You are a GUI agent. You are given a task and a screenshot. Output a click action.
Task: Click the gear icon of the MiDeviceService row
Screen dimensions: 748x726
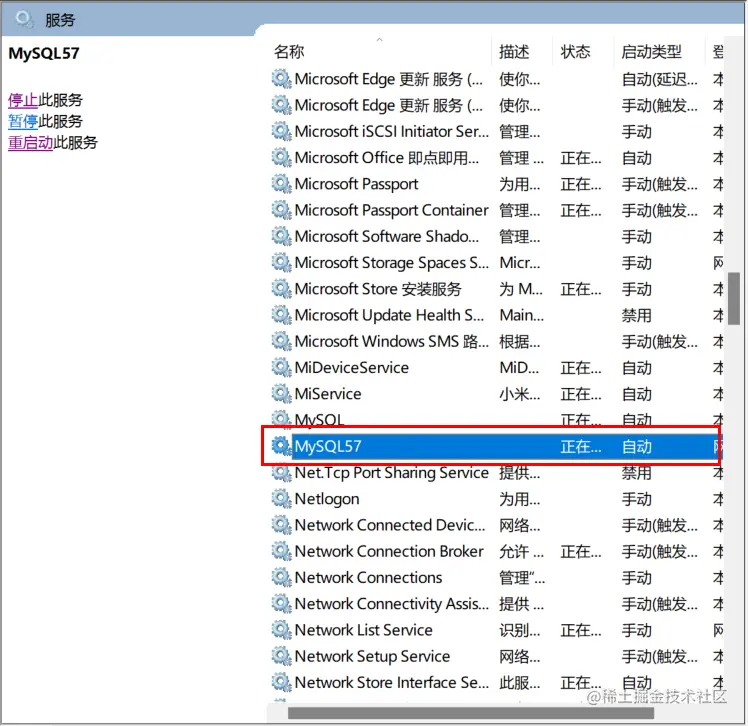[281, 367]
